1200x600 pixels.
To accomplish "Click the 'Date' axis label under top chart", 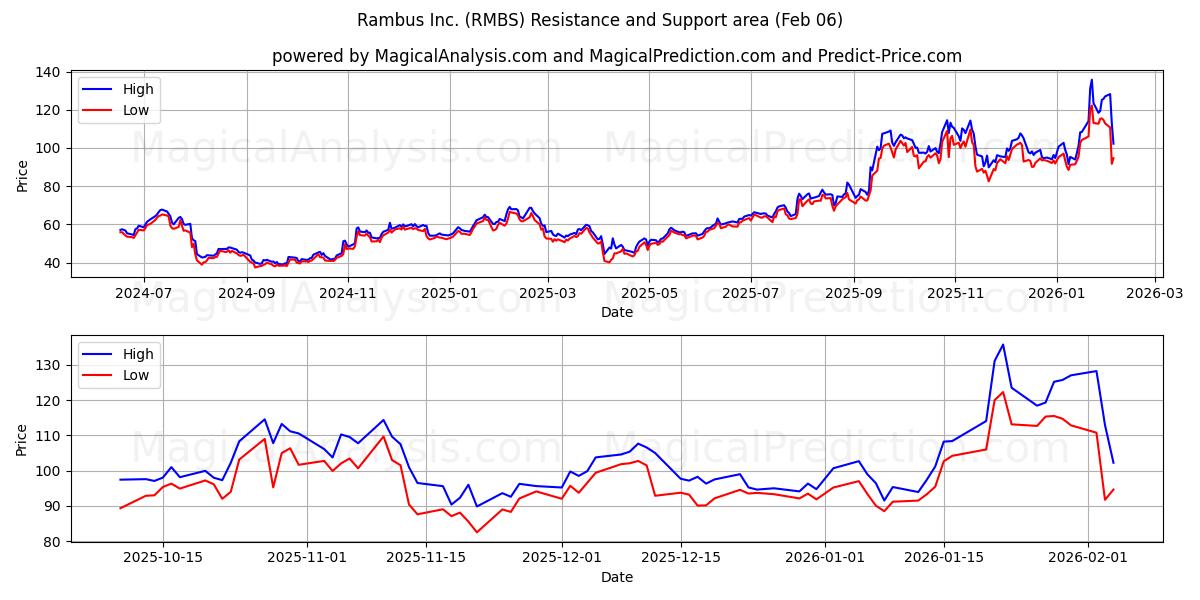I will pyautogui.click(x=617, y=312).
